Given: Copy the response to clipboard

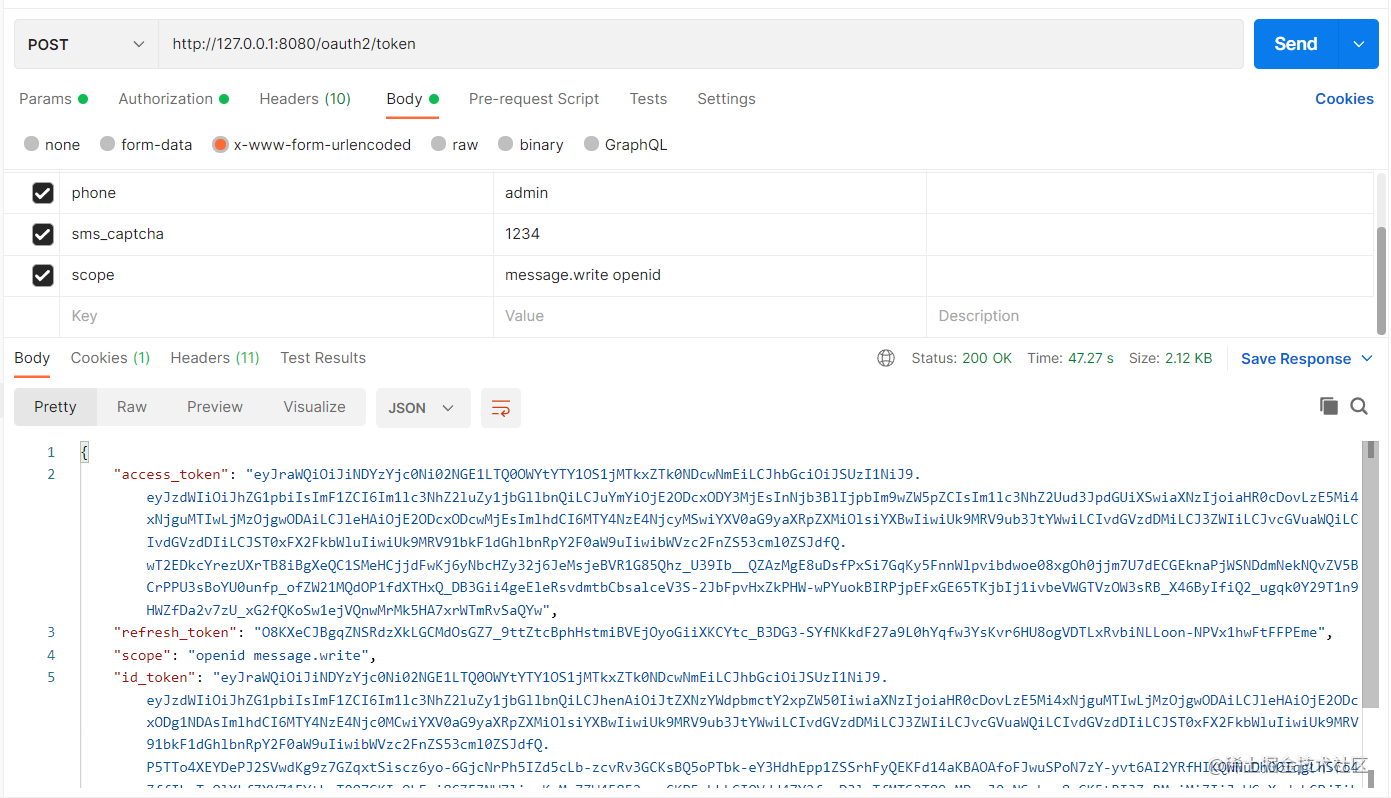Looking at the screenshot, I should coord(1328,406).
